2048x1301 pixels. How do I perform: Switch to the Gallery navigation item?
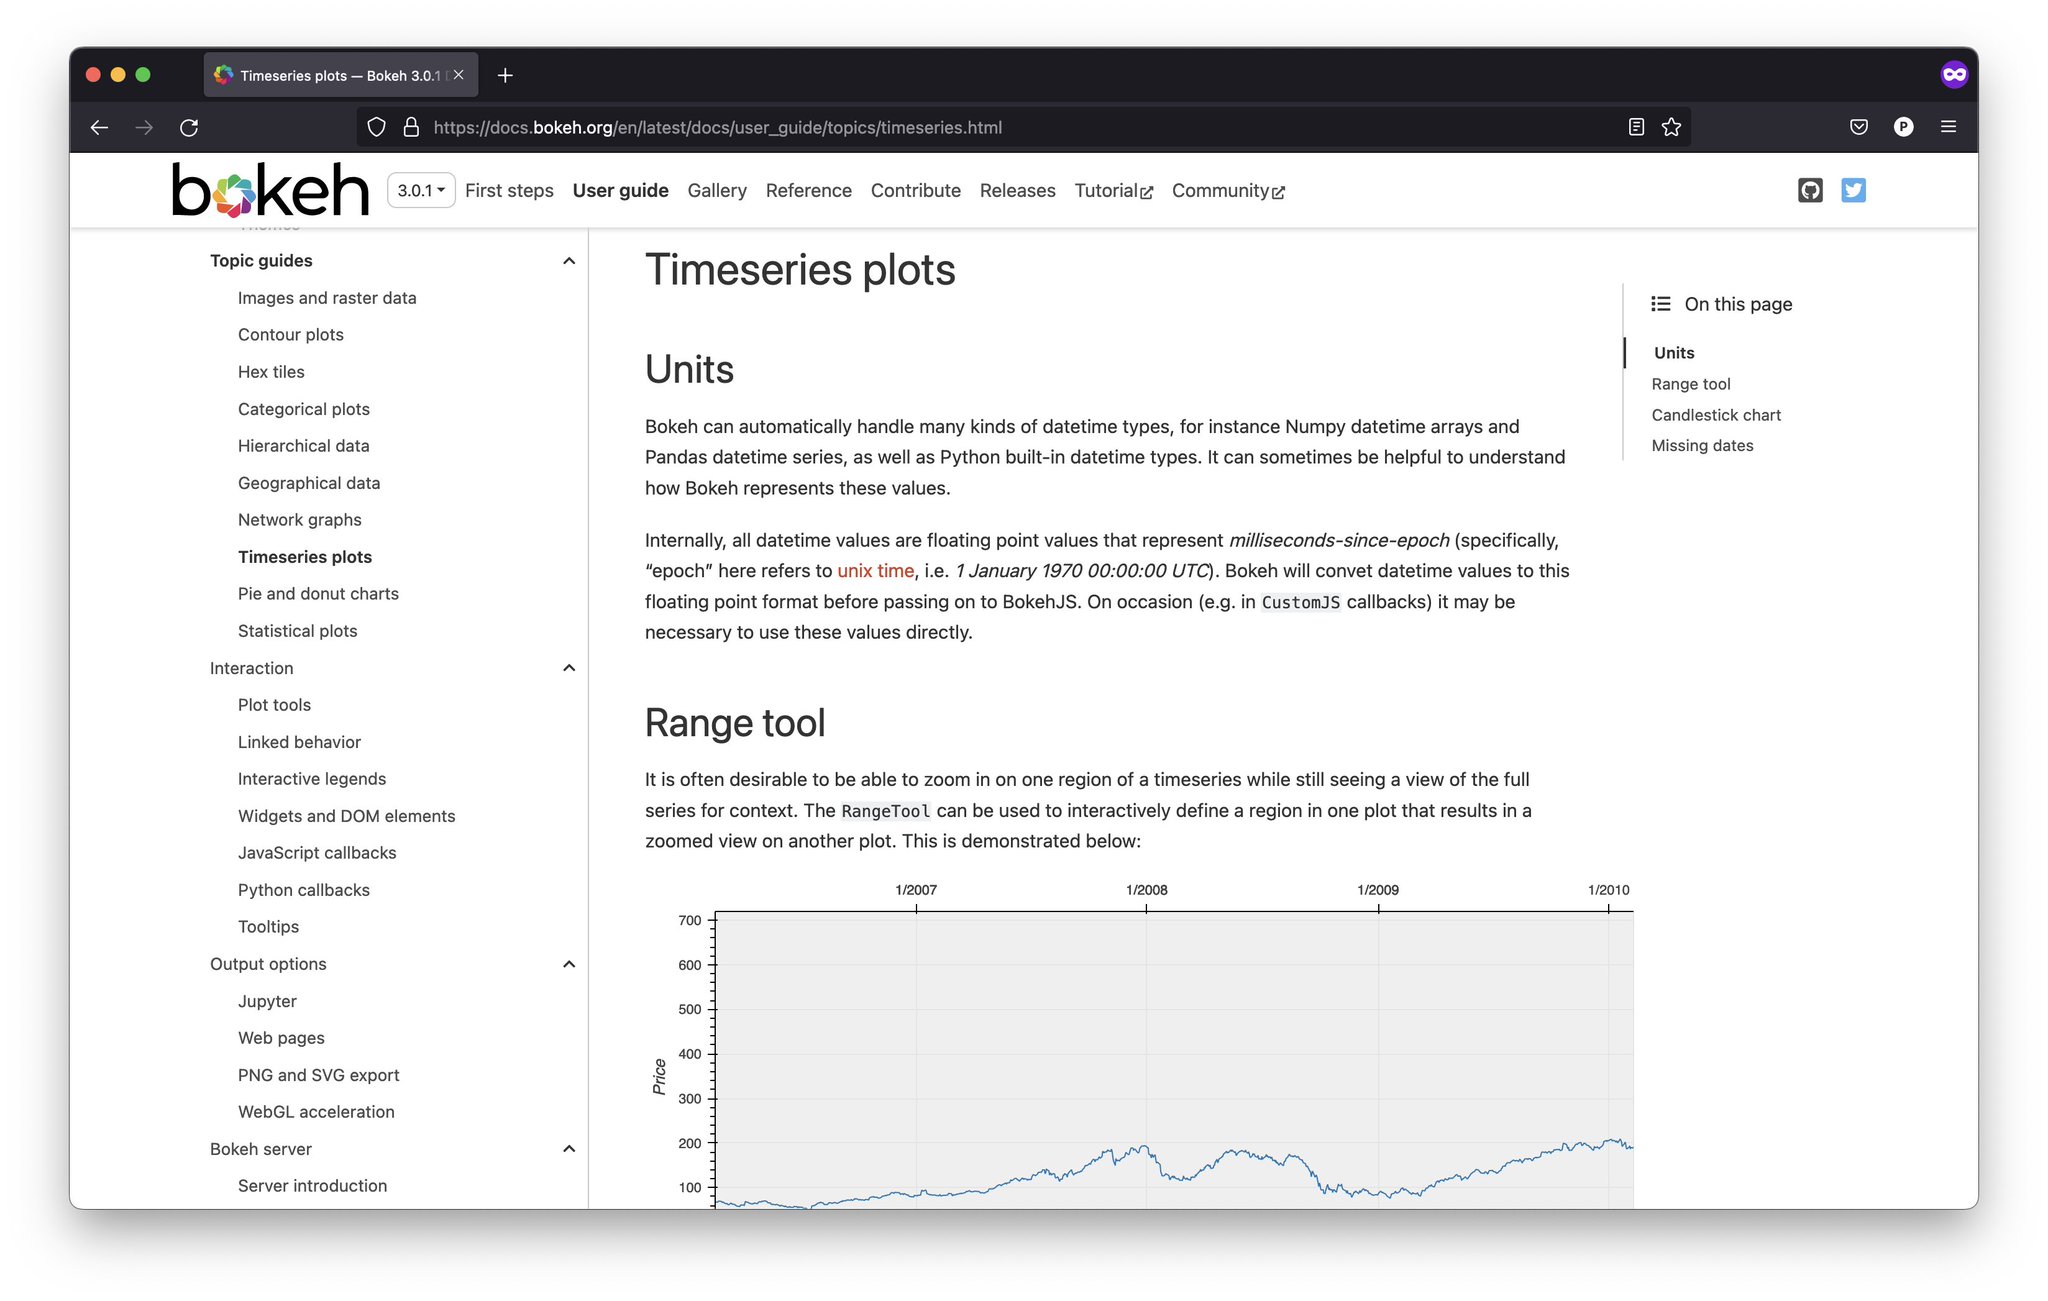(x=716, y=190)
